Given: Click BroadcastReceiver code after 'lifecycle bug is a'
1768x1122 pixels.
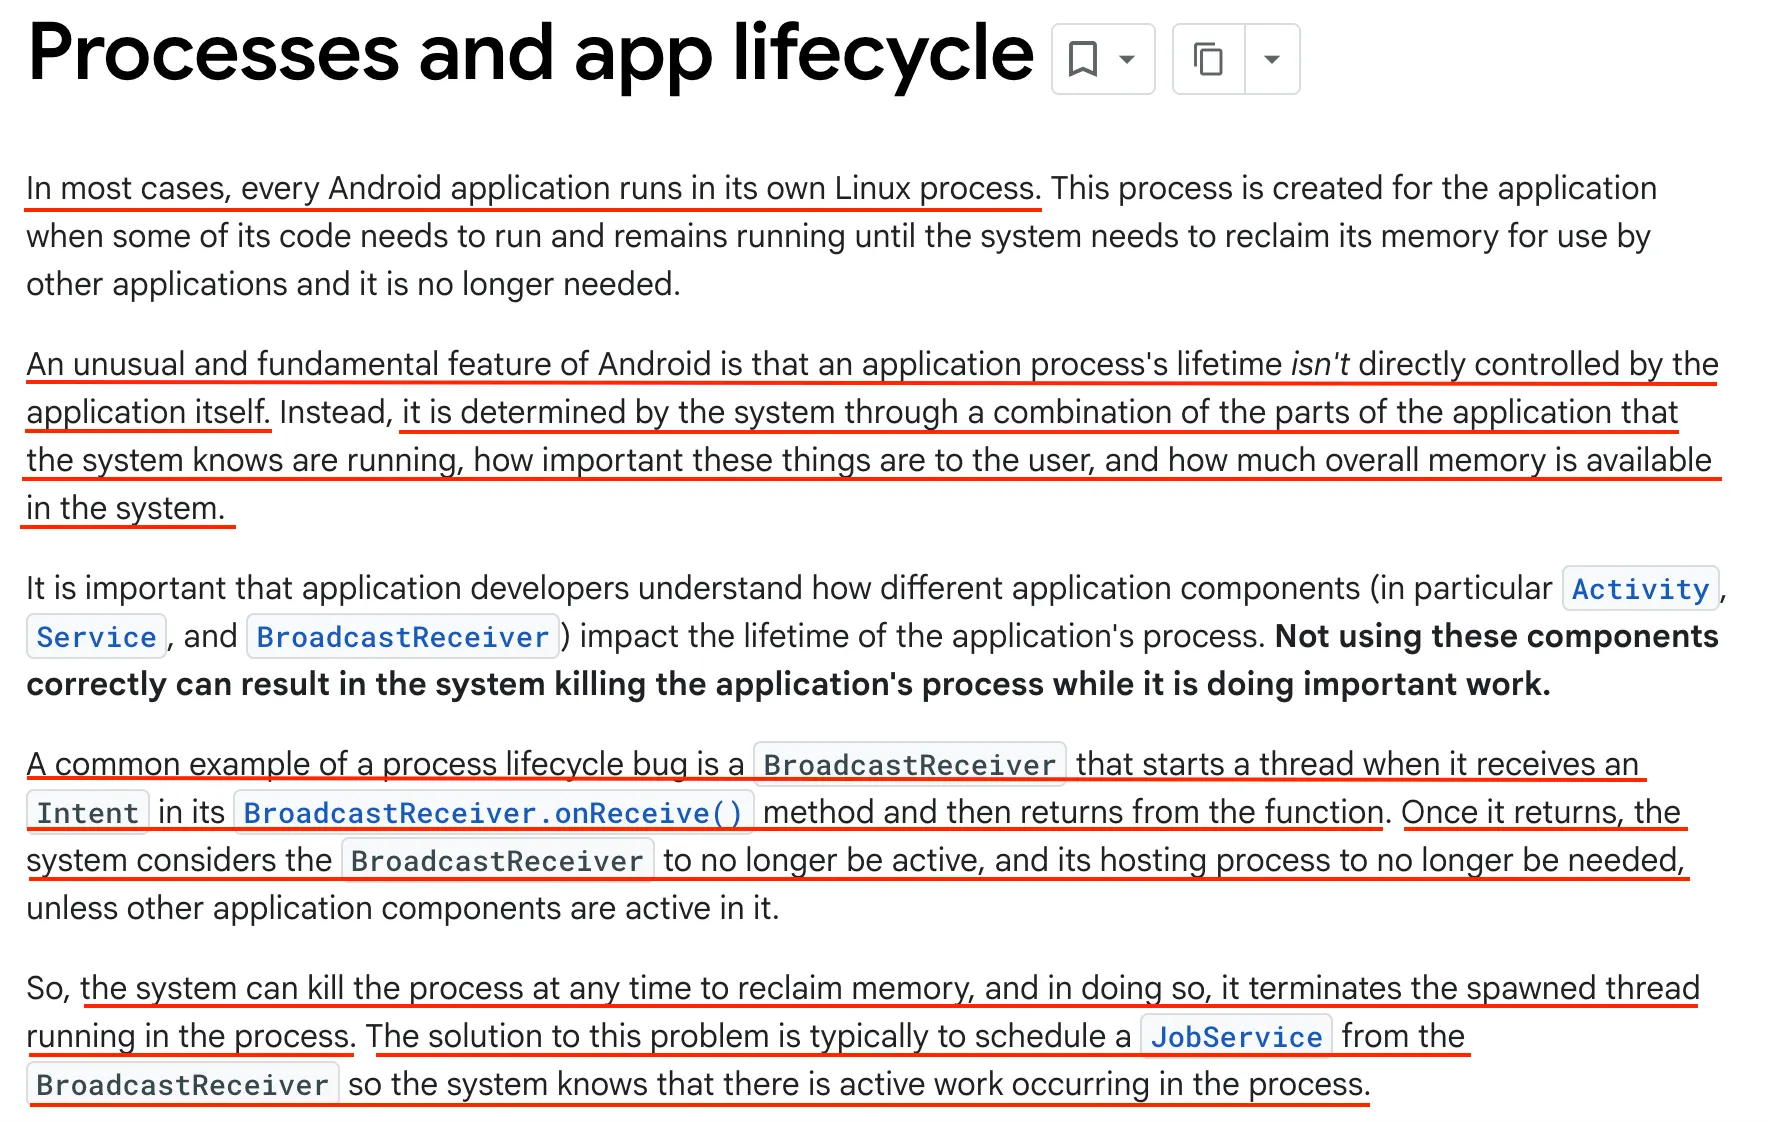Looking at the screenshot, I should (910, 765).
